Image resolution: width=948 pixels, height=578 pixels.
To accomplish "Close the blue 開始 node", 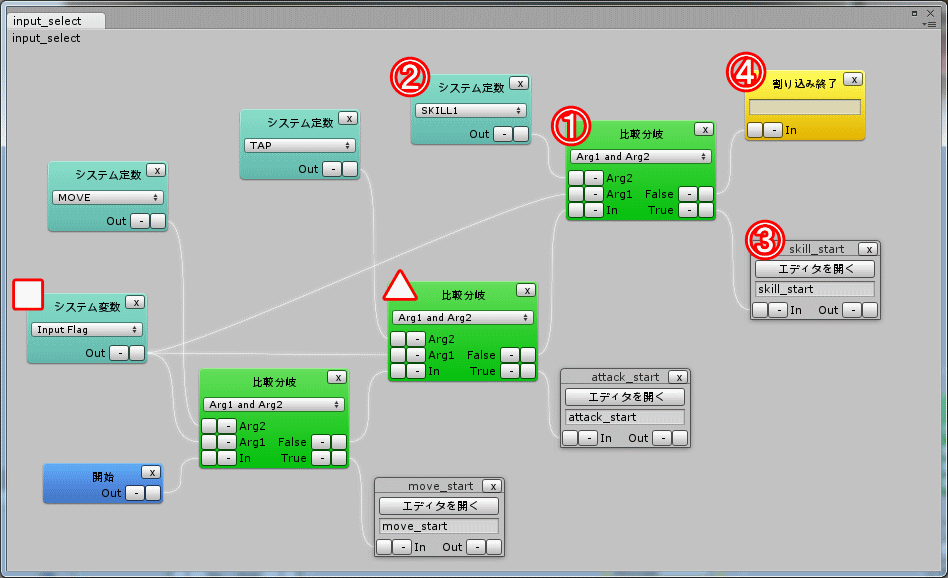I will pos(151,472).
